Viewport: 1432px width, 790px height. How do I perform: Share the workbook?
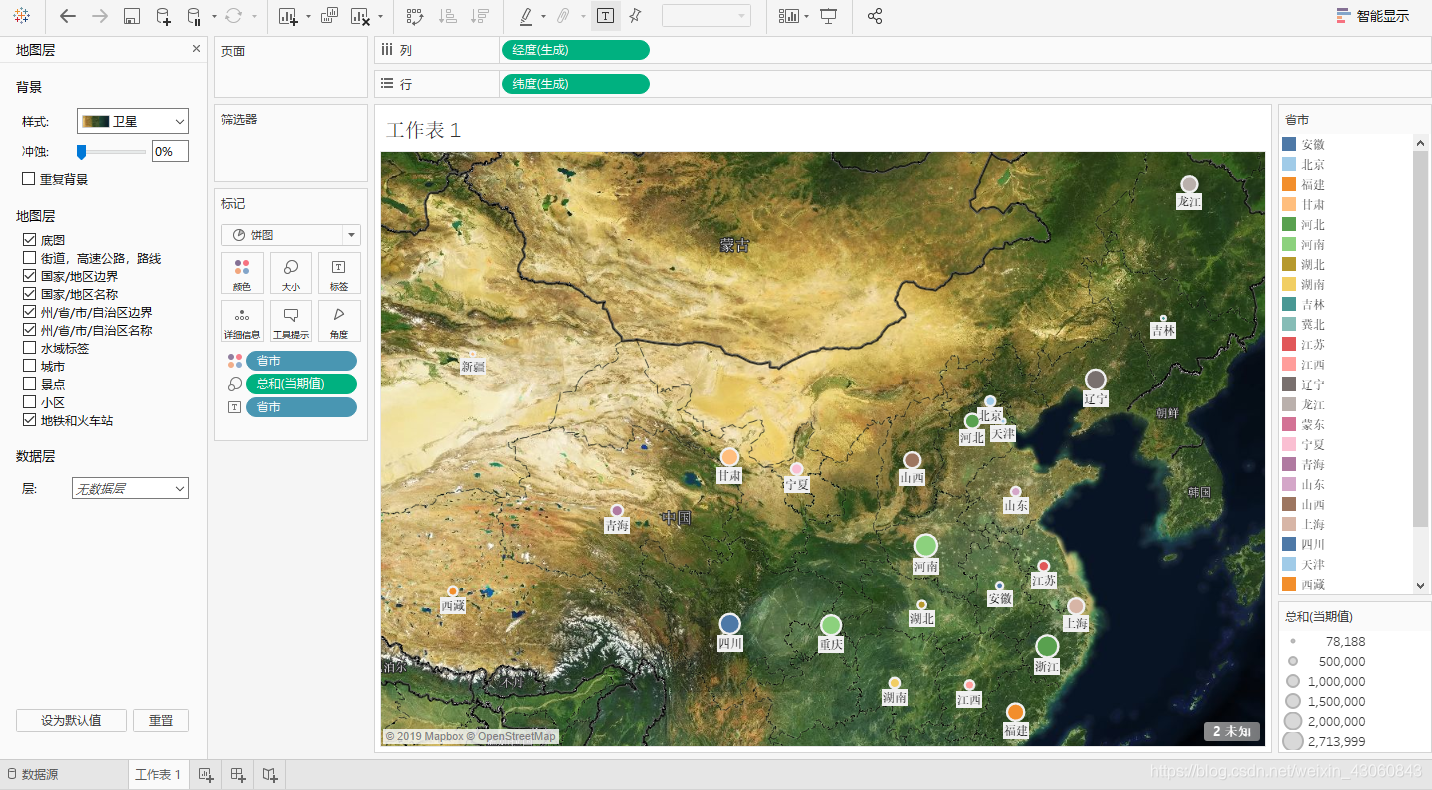coord(875,16)
